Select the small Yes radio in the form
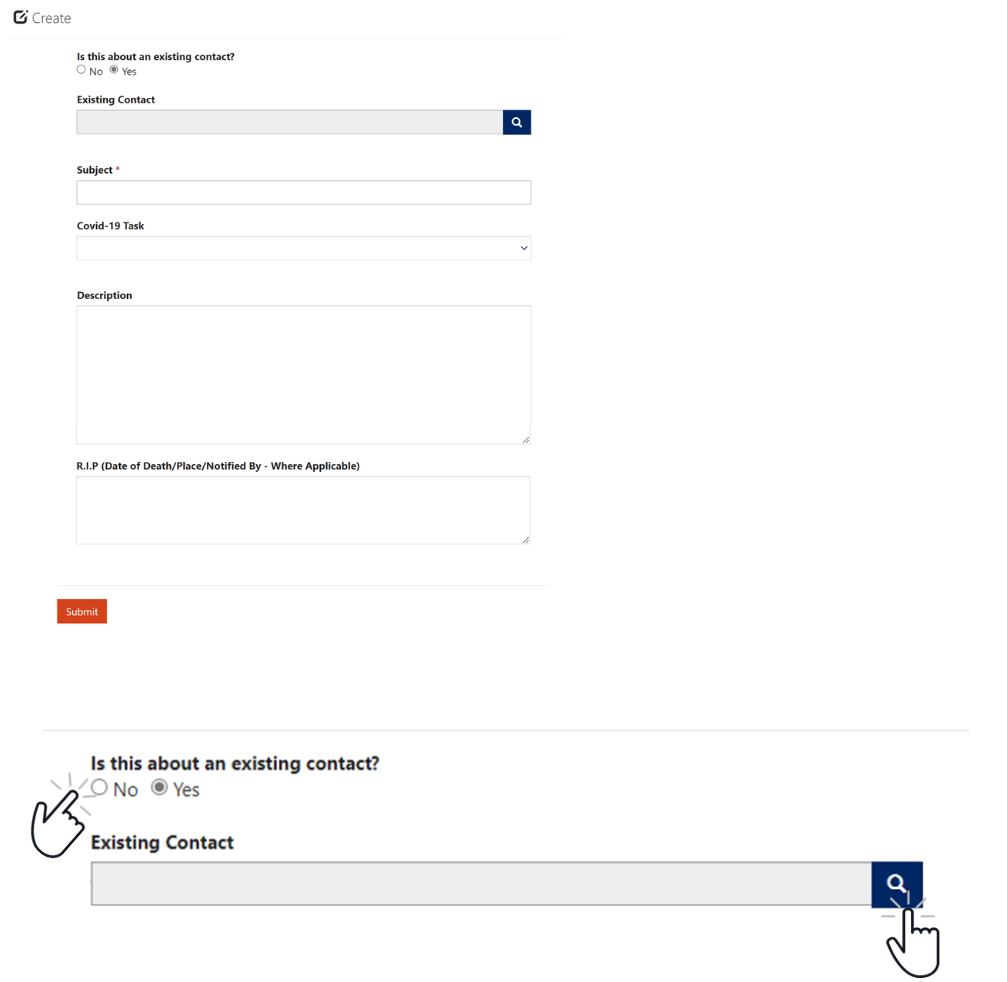1007x982 pixels. [114, 69]
